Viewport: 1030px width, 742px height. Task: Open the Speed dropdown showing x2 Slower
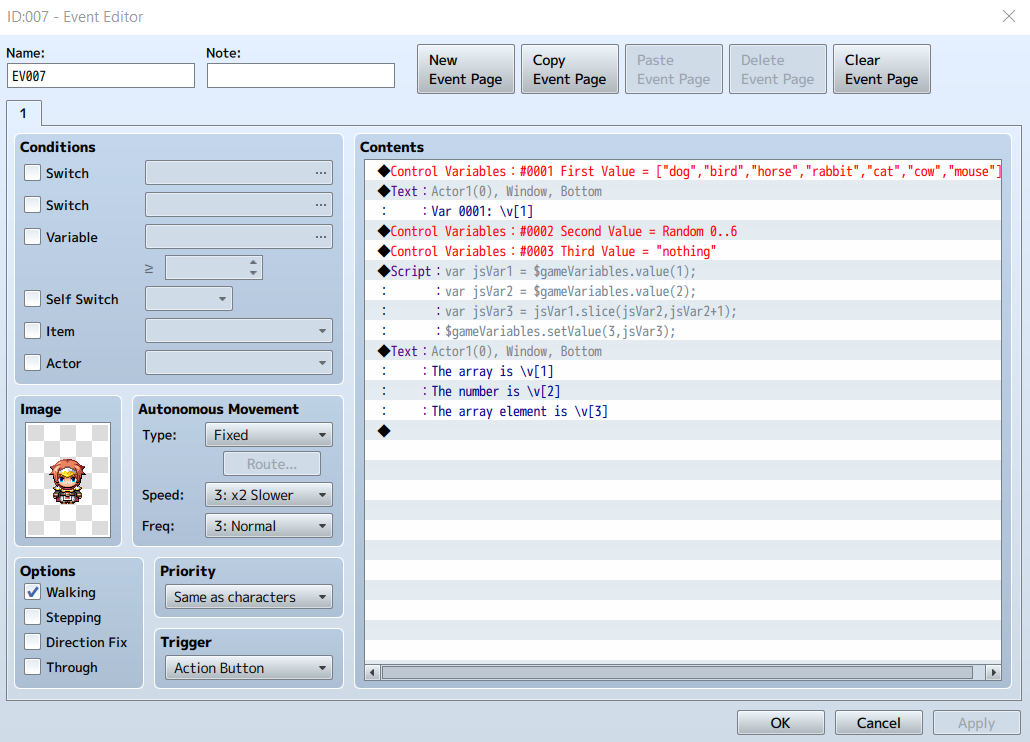pyautogui.click(x=269, y=494)
